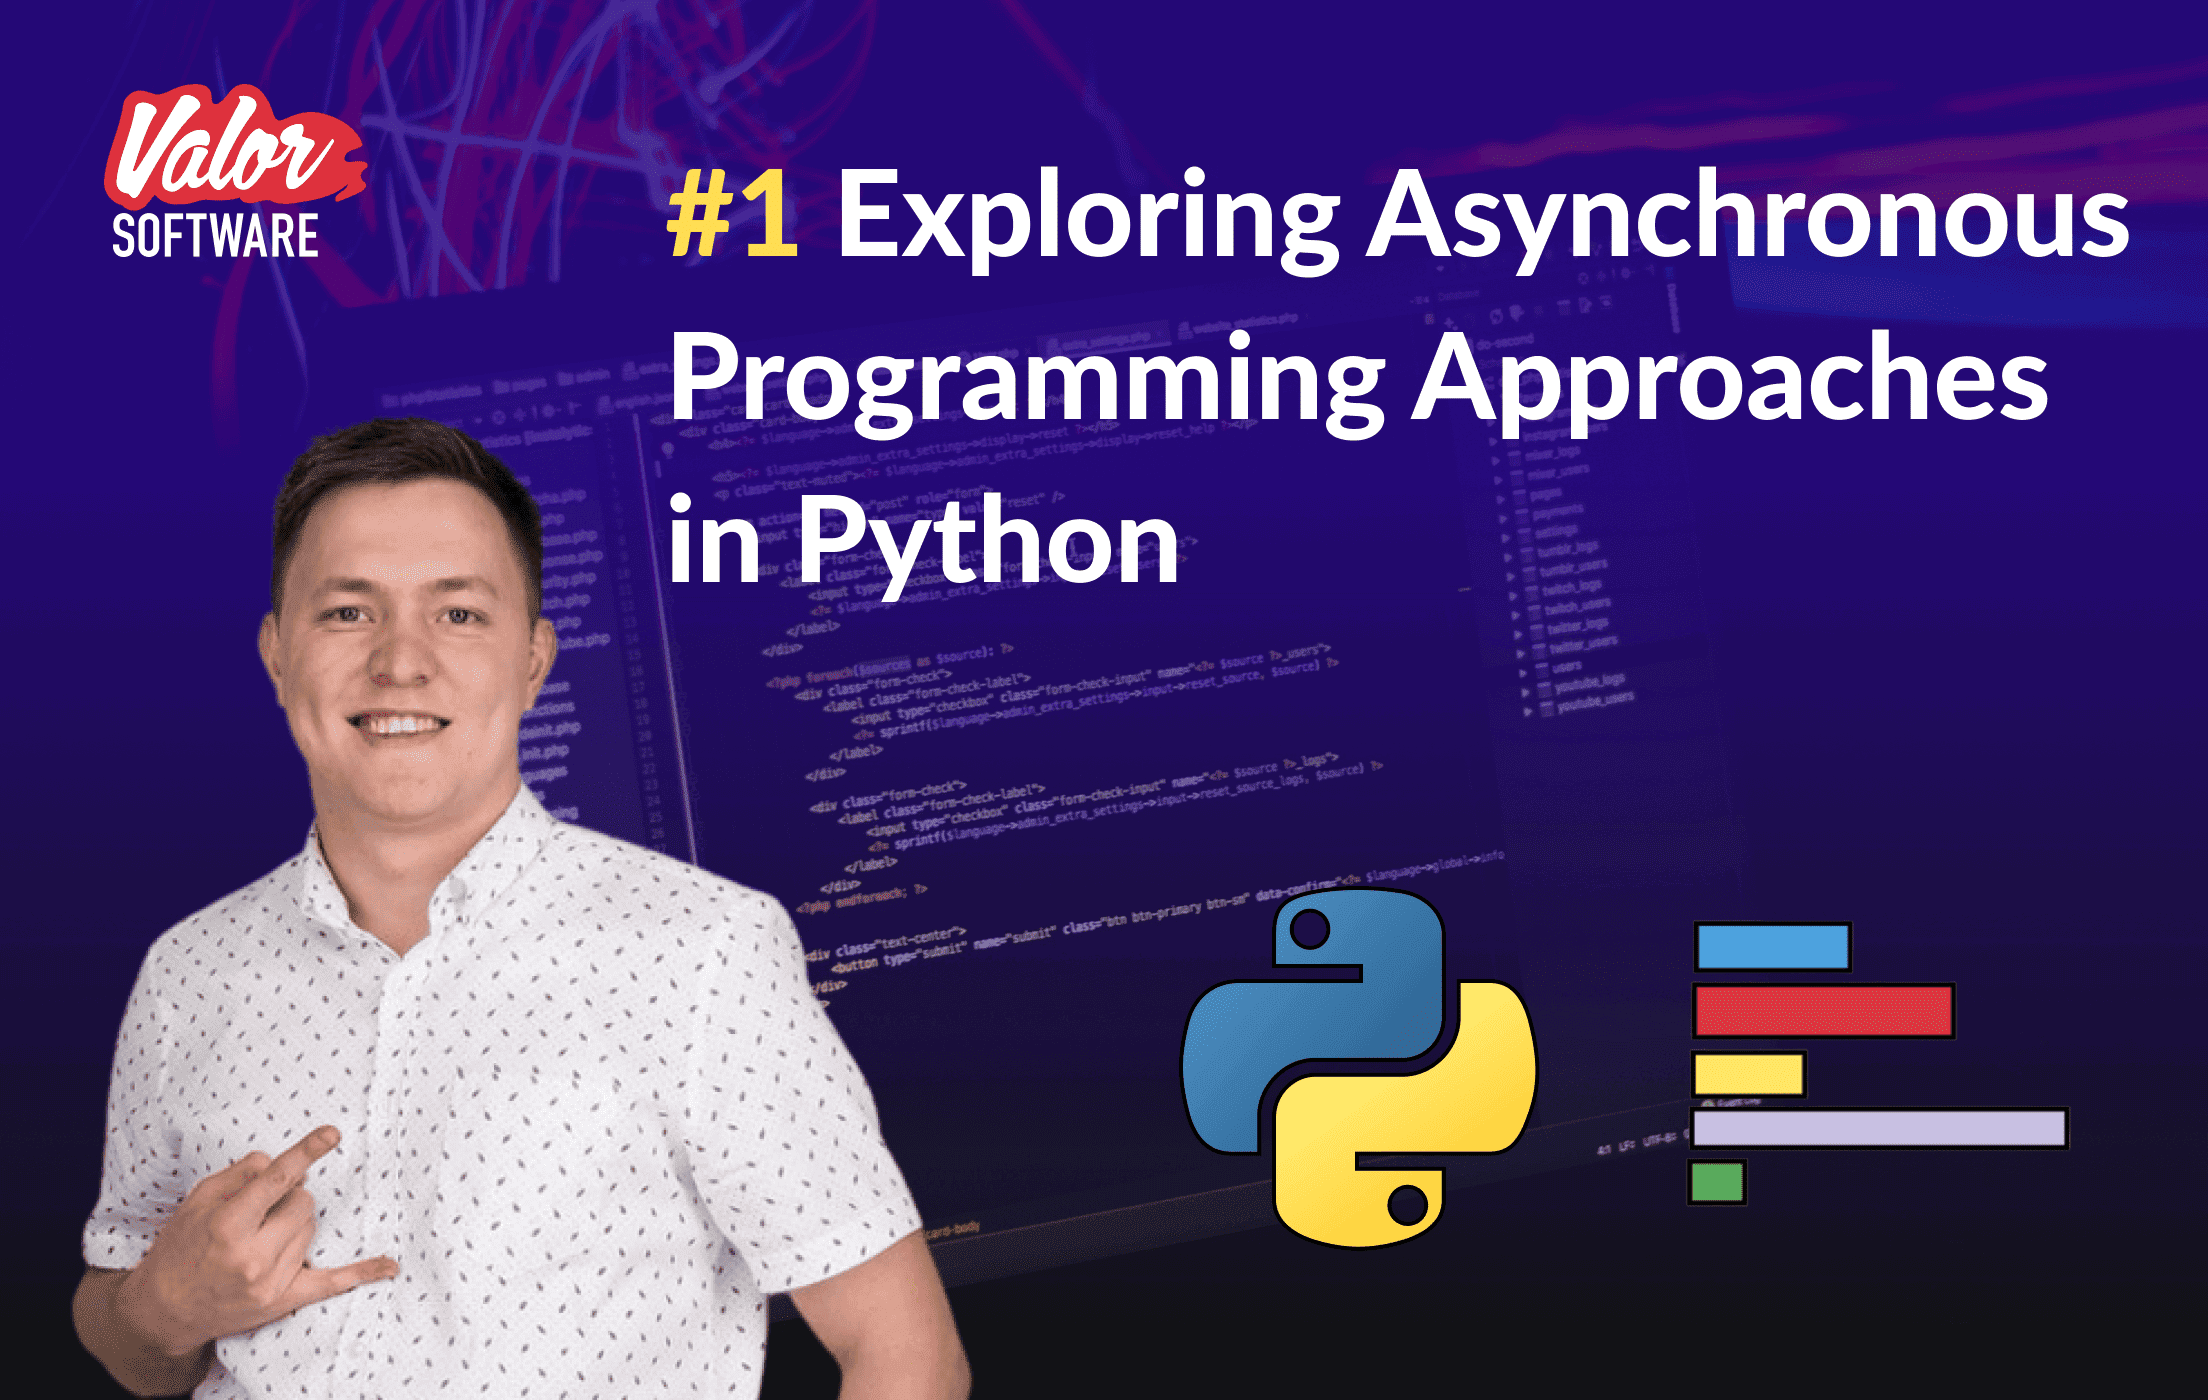This screenshot has height=1400, width=2208.
Task: Select the yellow bar in chart
Action: click(x=1748, y=1074)
